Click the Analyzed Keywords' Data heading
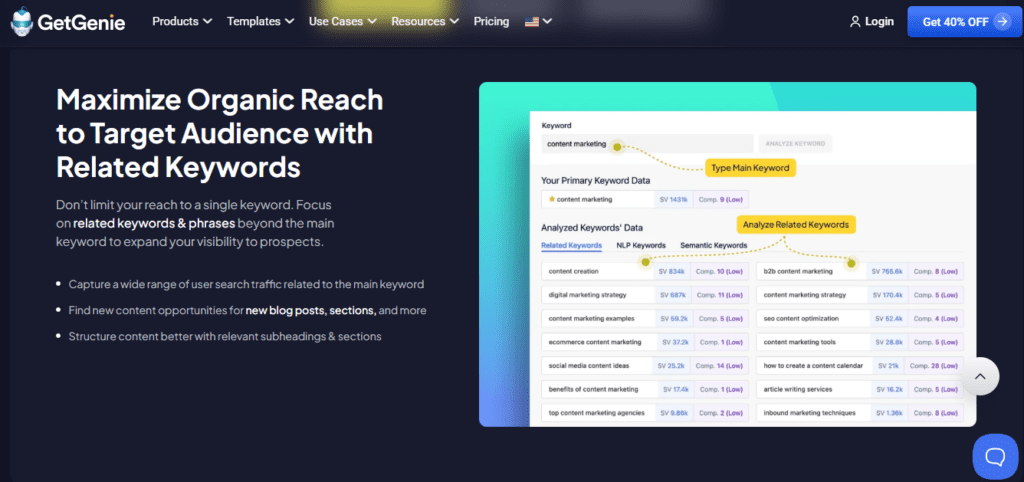The height and width of the screenshot is (482, 1024). 592,228
